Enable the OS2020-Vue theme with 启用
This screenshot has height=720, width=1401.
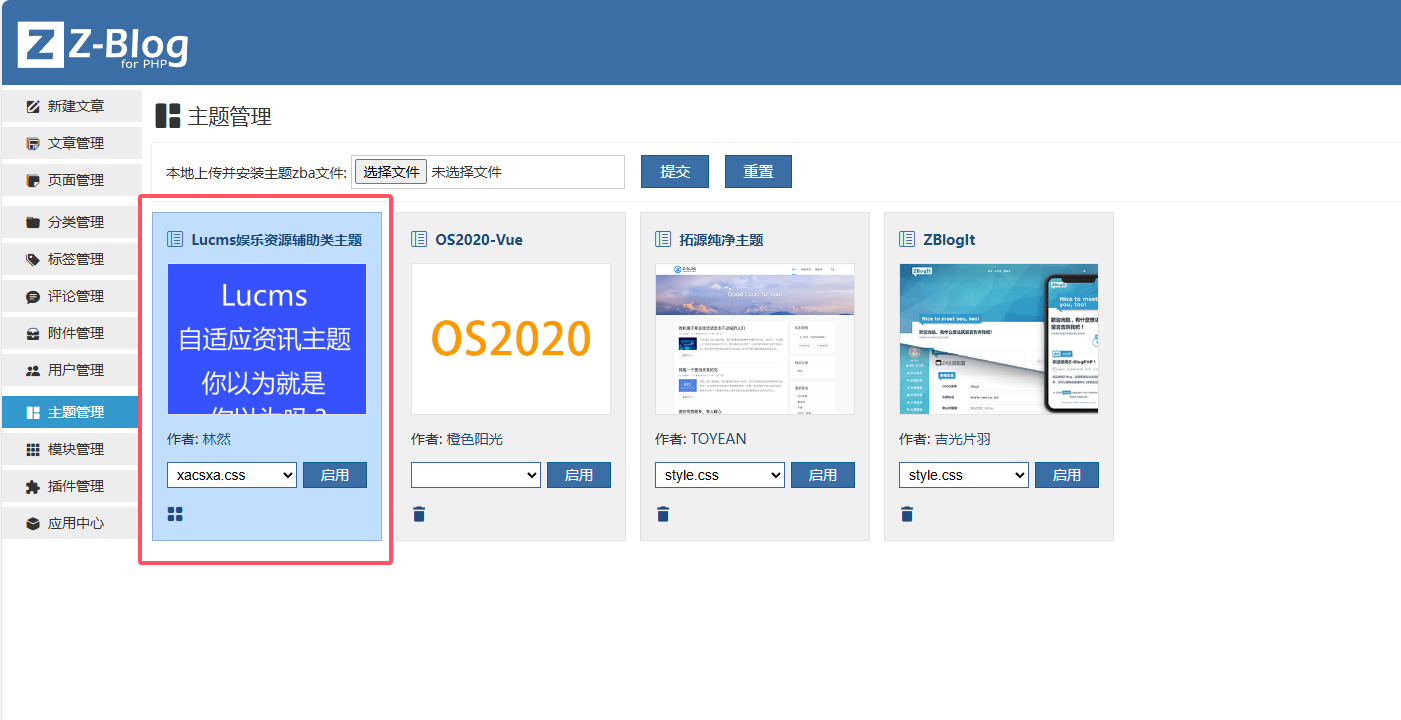579,475
